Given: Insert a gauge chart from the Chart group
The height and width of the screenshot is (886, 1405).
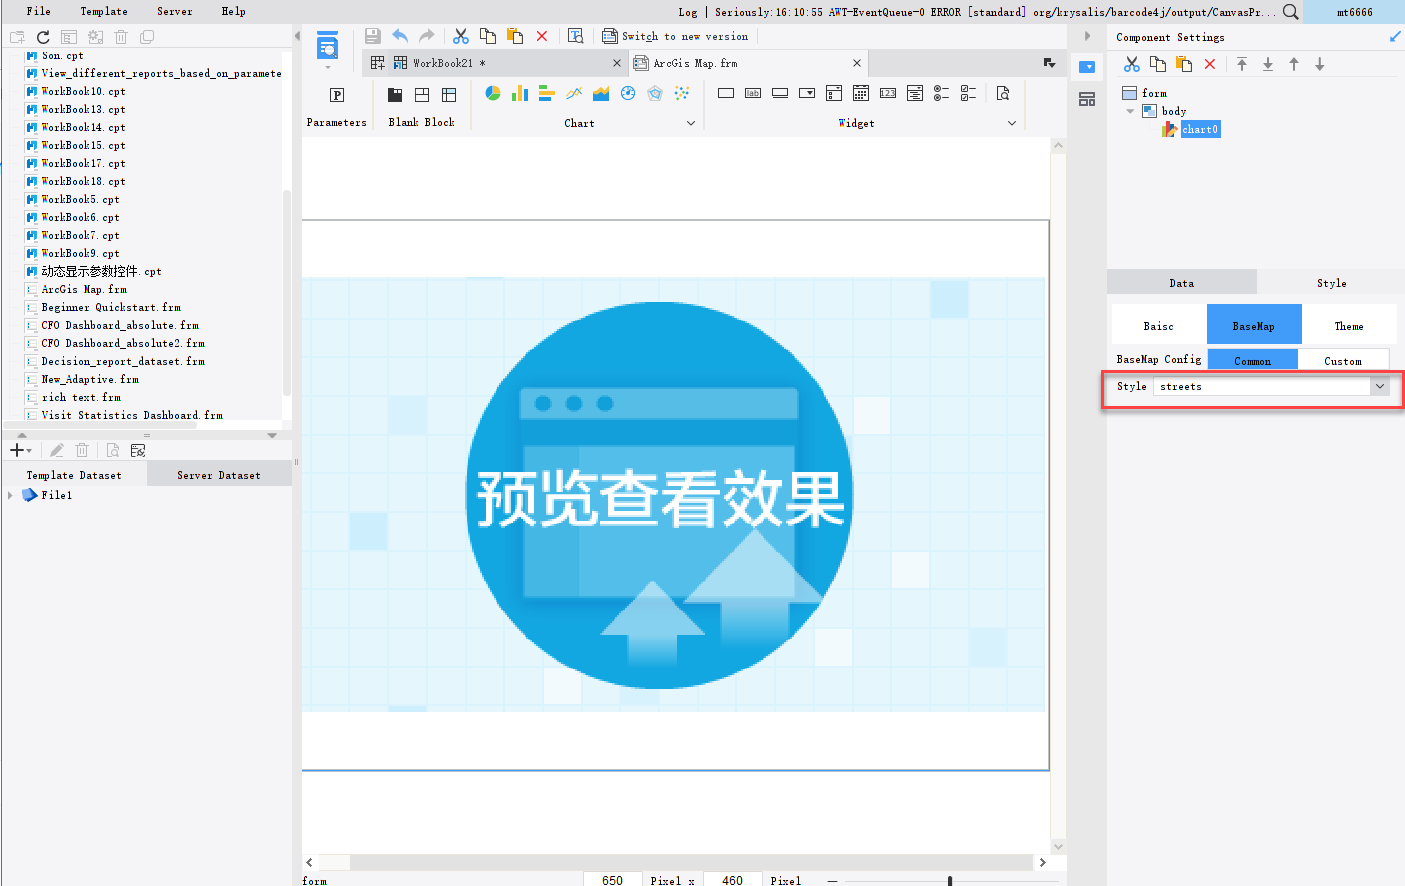Looking at the screenshot, I should click(x=627, y=93).
